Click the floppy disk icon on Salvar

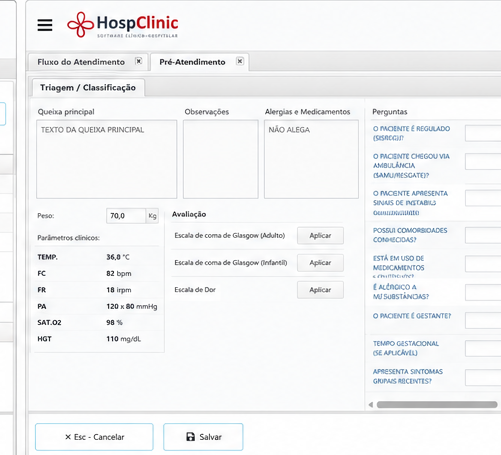190,437
